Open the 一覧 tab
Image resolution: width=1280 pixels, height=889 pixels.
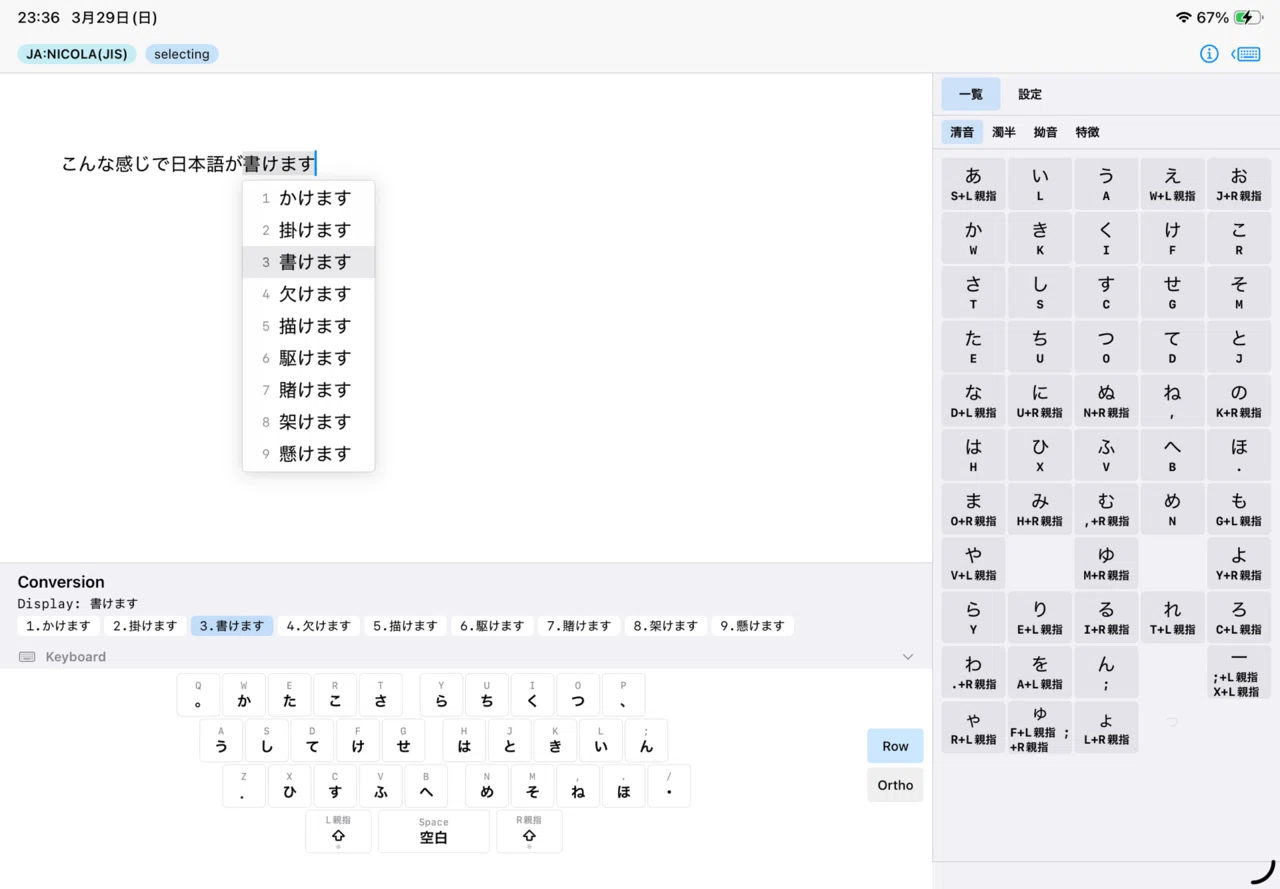coord(971,94)
